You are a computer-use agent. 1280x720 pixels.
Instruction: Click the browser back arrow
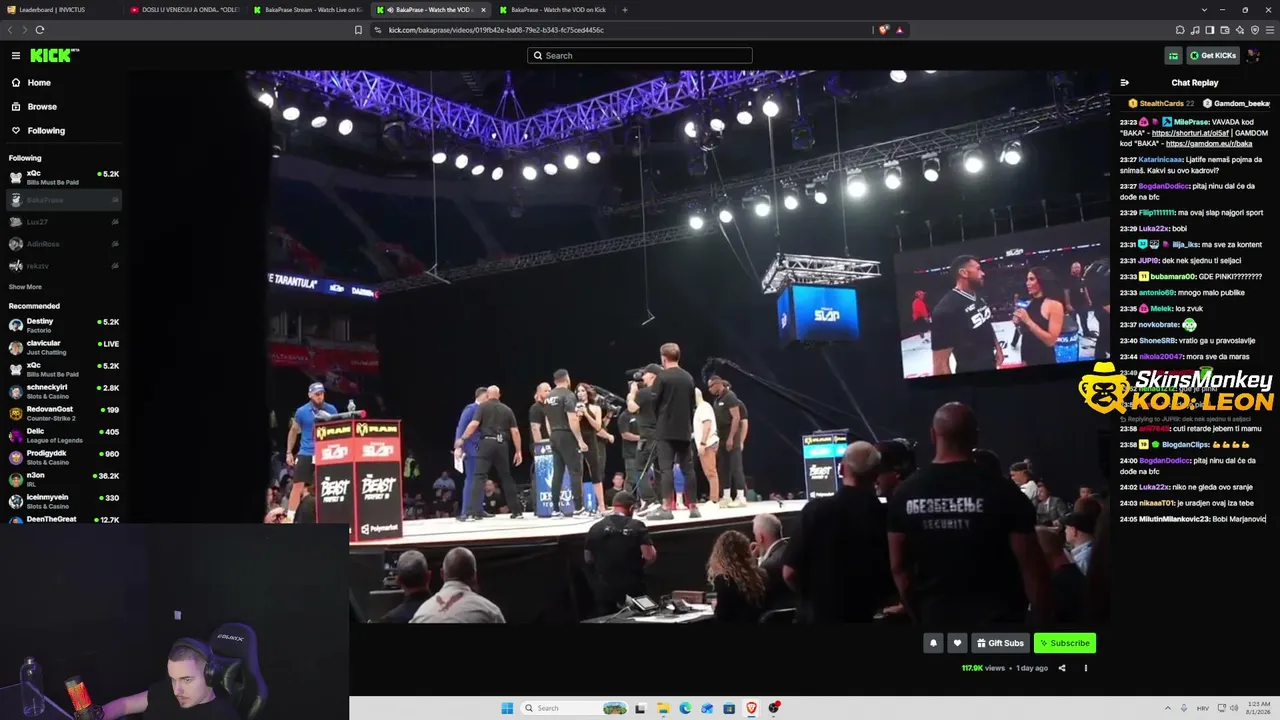tap(10, 30)
